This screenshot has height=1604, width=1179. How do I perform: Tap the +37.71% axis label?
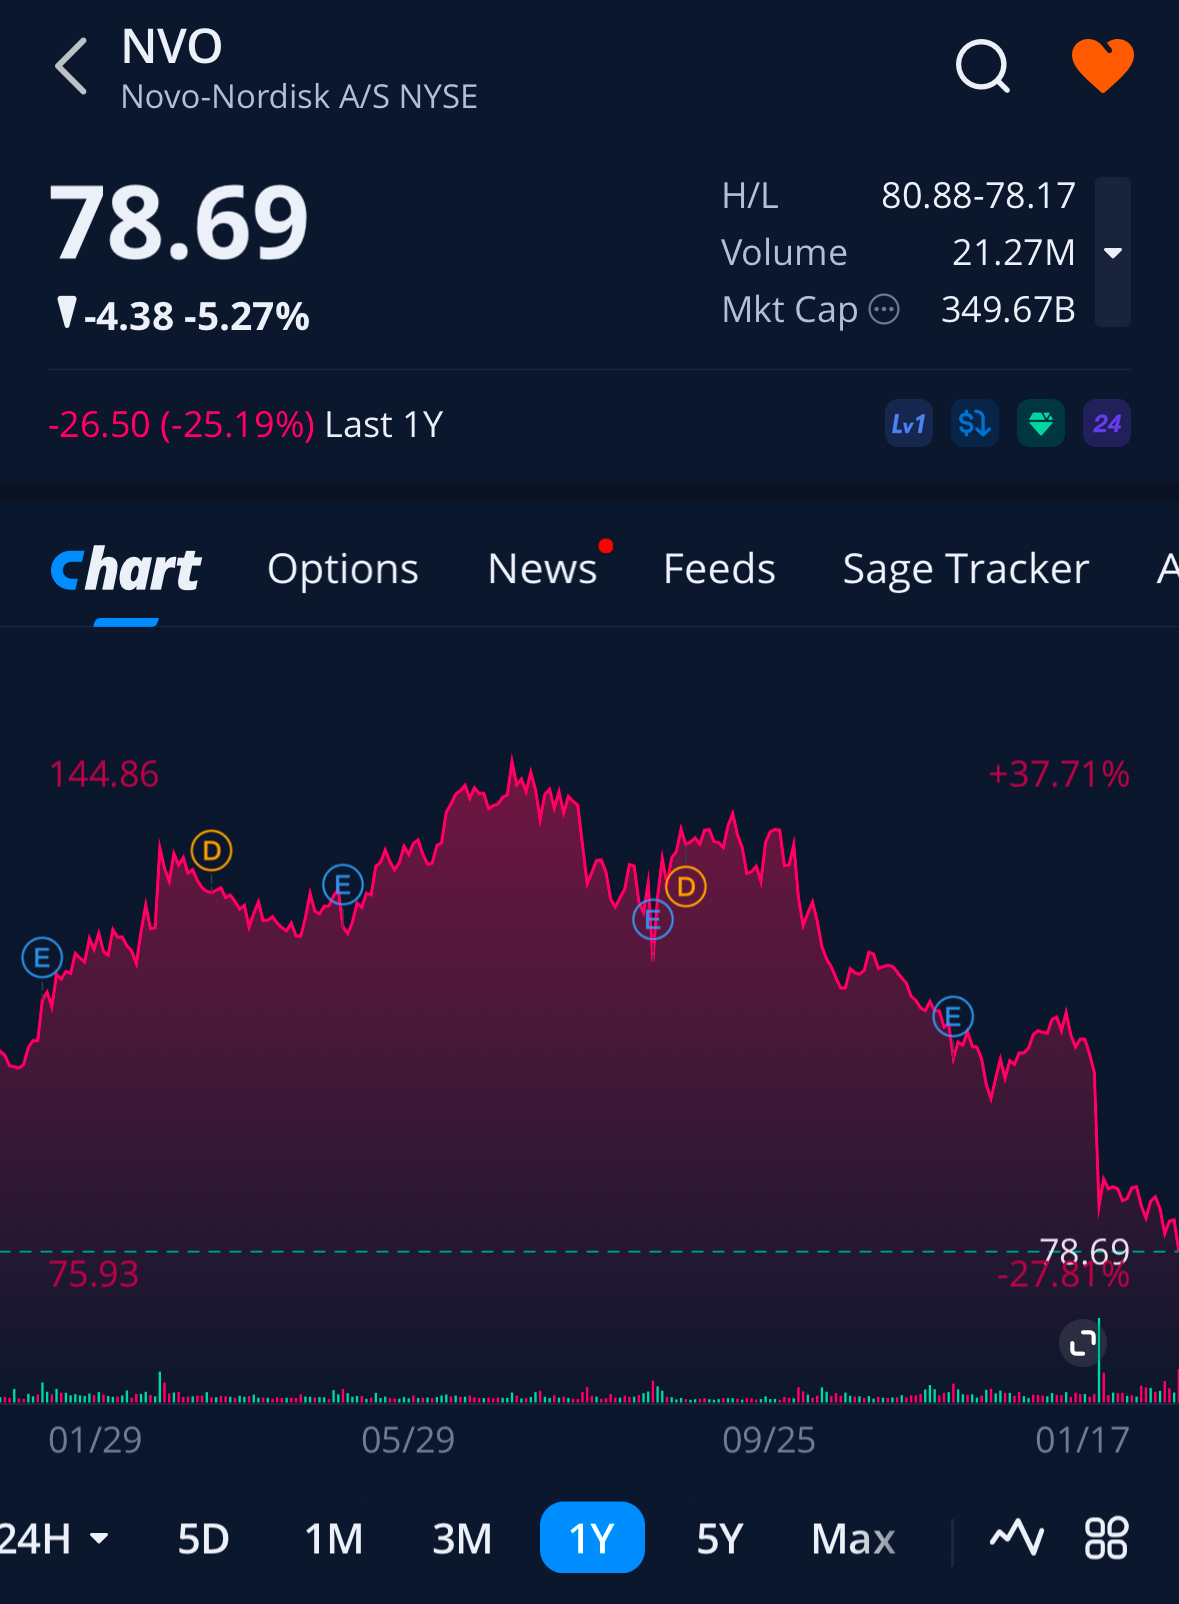click(1059, 774)
